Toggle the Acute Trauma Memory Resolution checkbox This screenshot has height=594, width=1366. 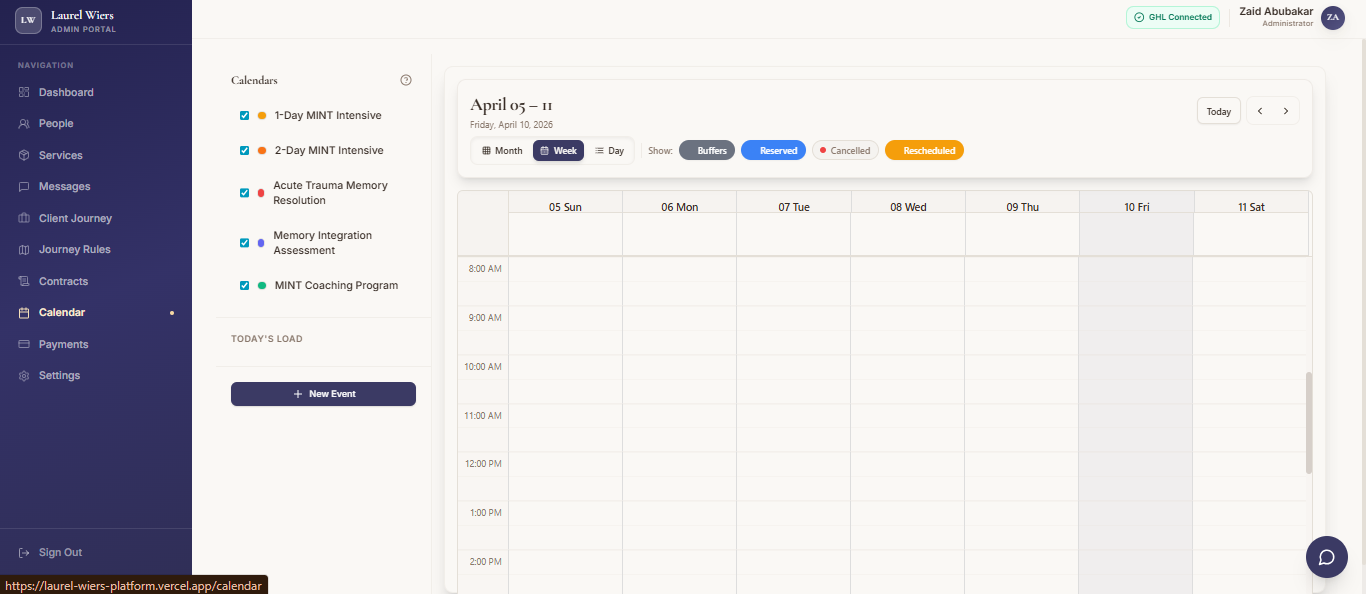[244, 193]
